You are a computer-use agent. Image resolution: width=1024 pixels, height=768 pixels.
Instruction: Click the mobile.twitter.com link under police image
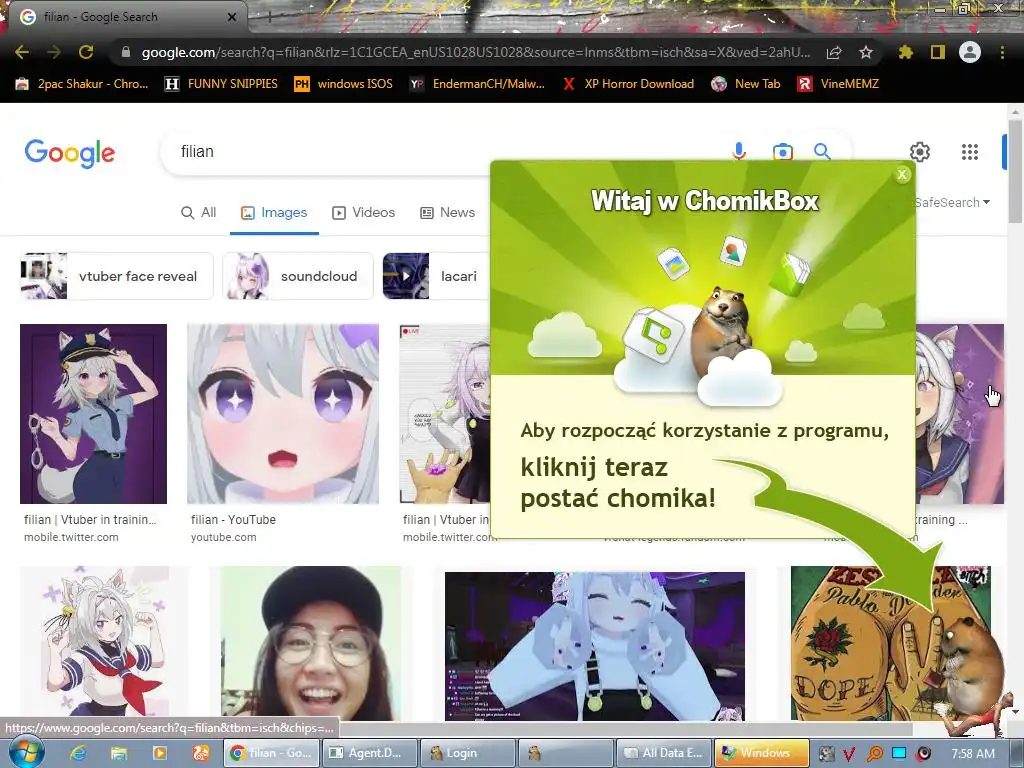[x=71, y=537]
